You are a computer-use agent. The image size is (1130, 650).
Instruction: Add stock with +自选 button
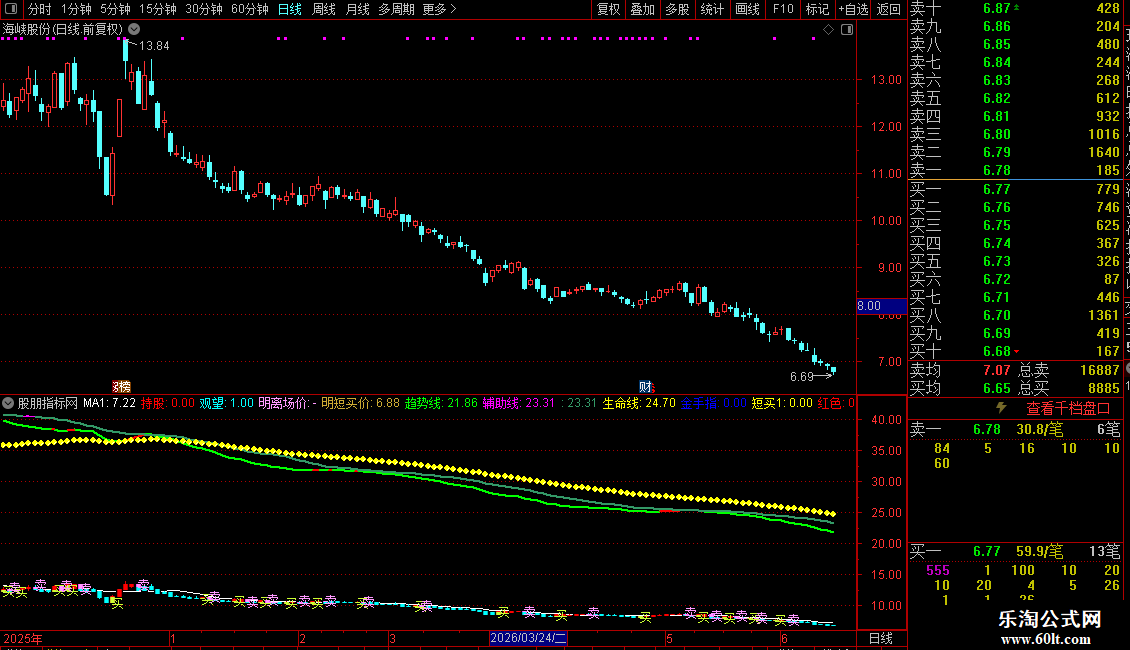(854, 9)
